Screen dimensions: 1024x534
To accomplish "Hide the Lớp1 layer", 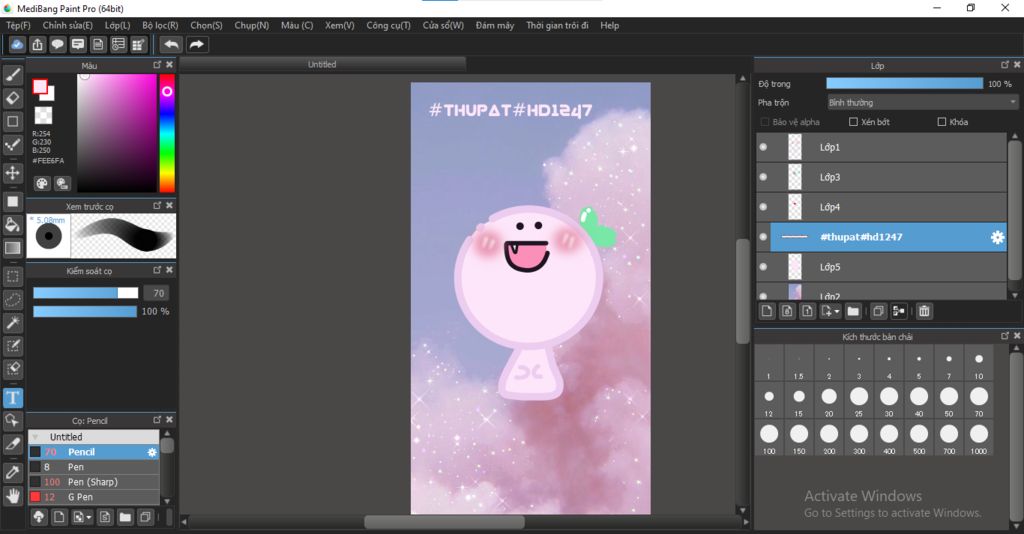I will click(x=764, y=147).
